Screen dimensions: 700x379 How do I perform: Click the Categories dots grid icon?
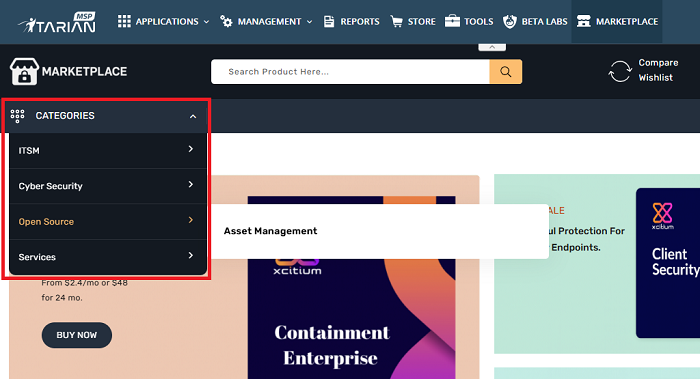(17, 116)
